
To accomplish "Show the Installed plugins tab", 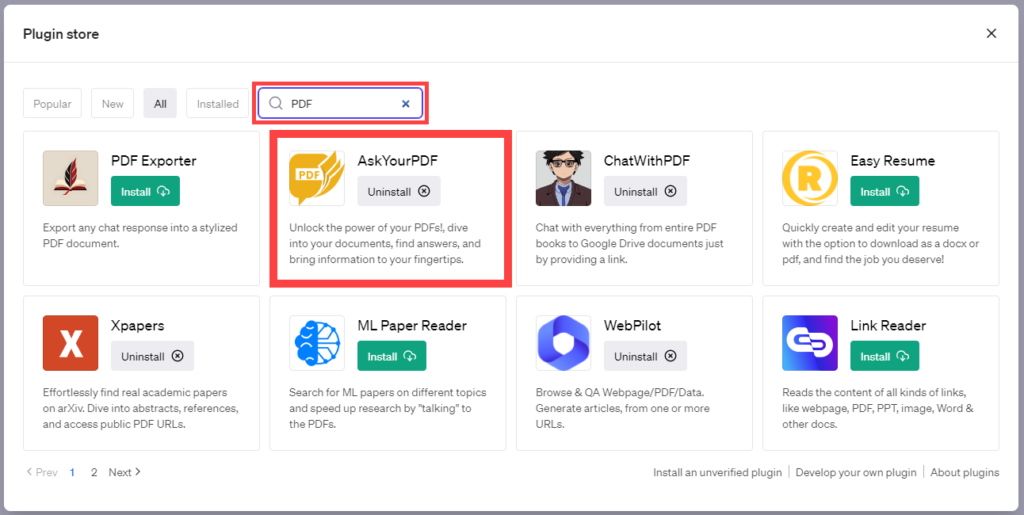I will [217, 104].
